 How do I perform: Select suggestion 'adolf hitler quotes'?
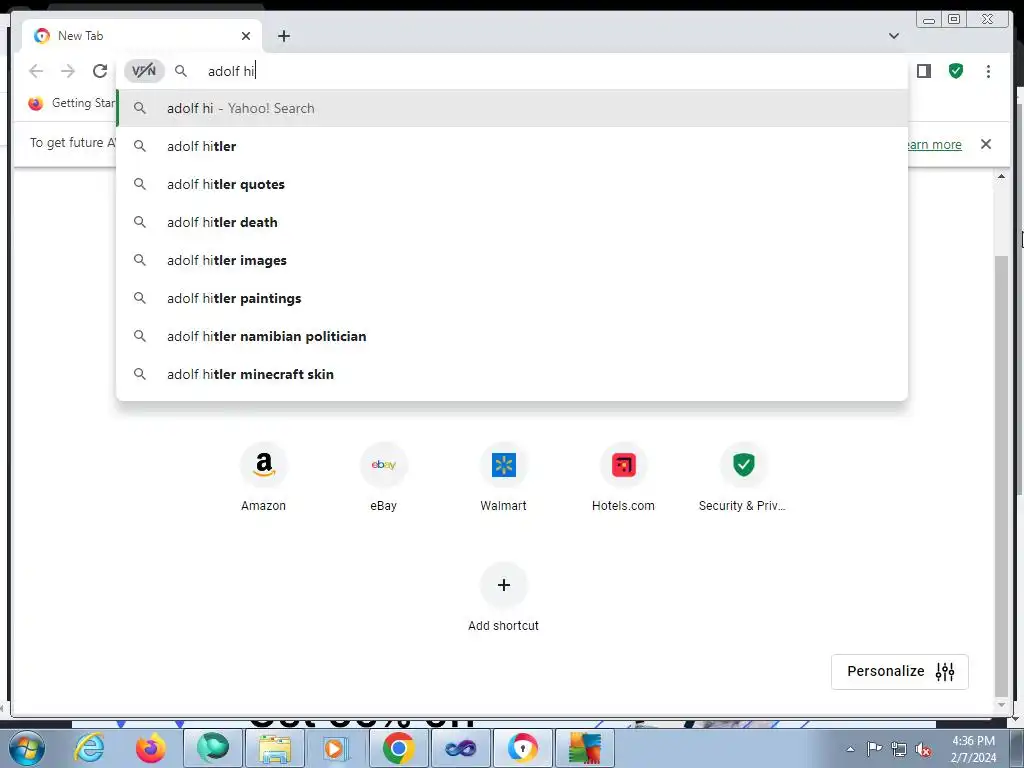(512, 184)
